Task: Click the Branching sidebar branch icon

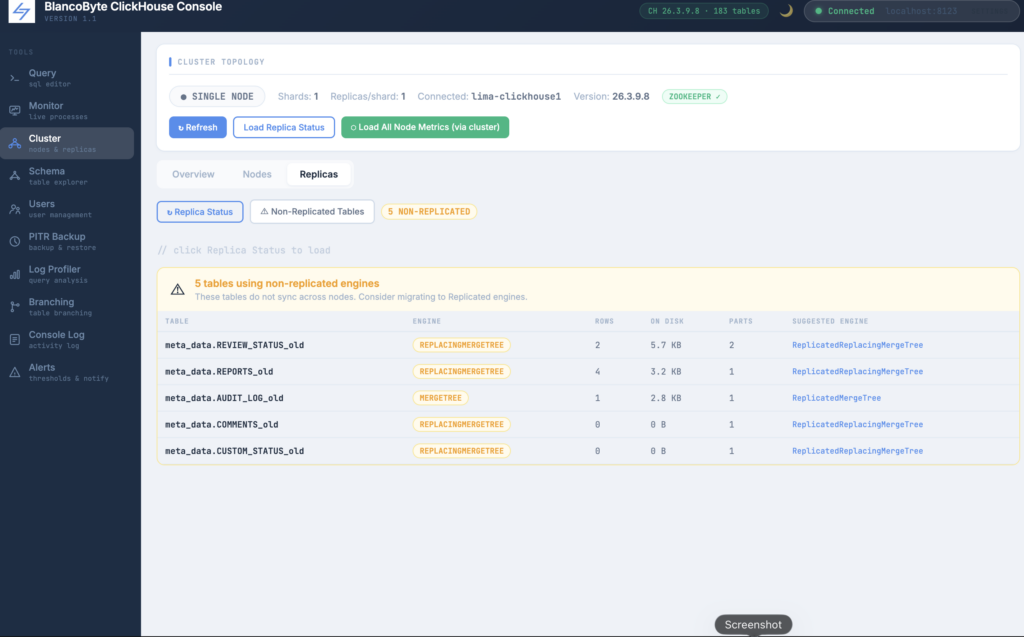Action: [14, 307]
